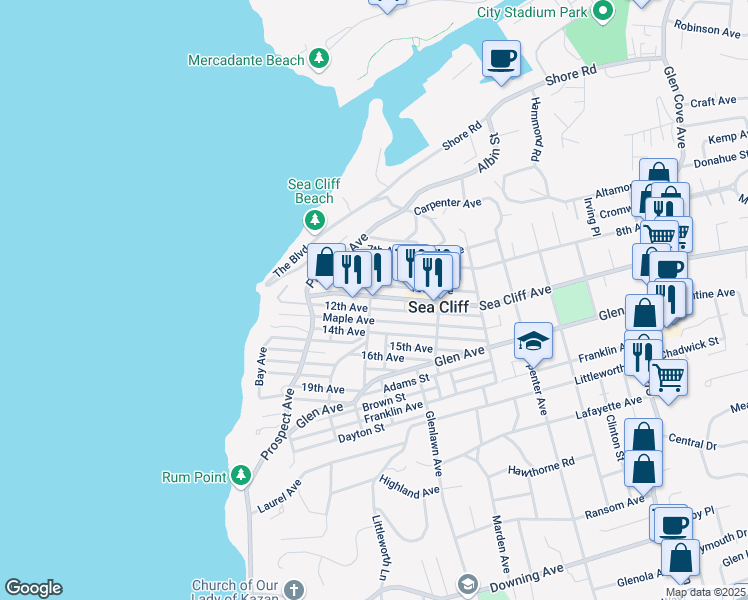The image size is (748, 600).
Task: Open the Sea Cliff Beach tree marker
Action: point(315,219)
